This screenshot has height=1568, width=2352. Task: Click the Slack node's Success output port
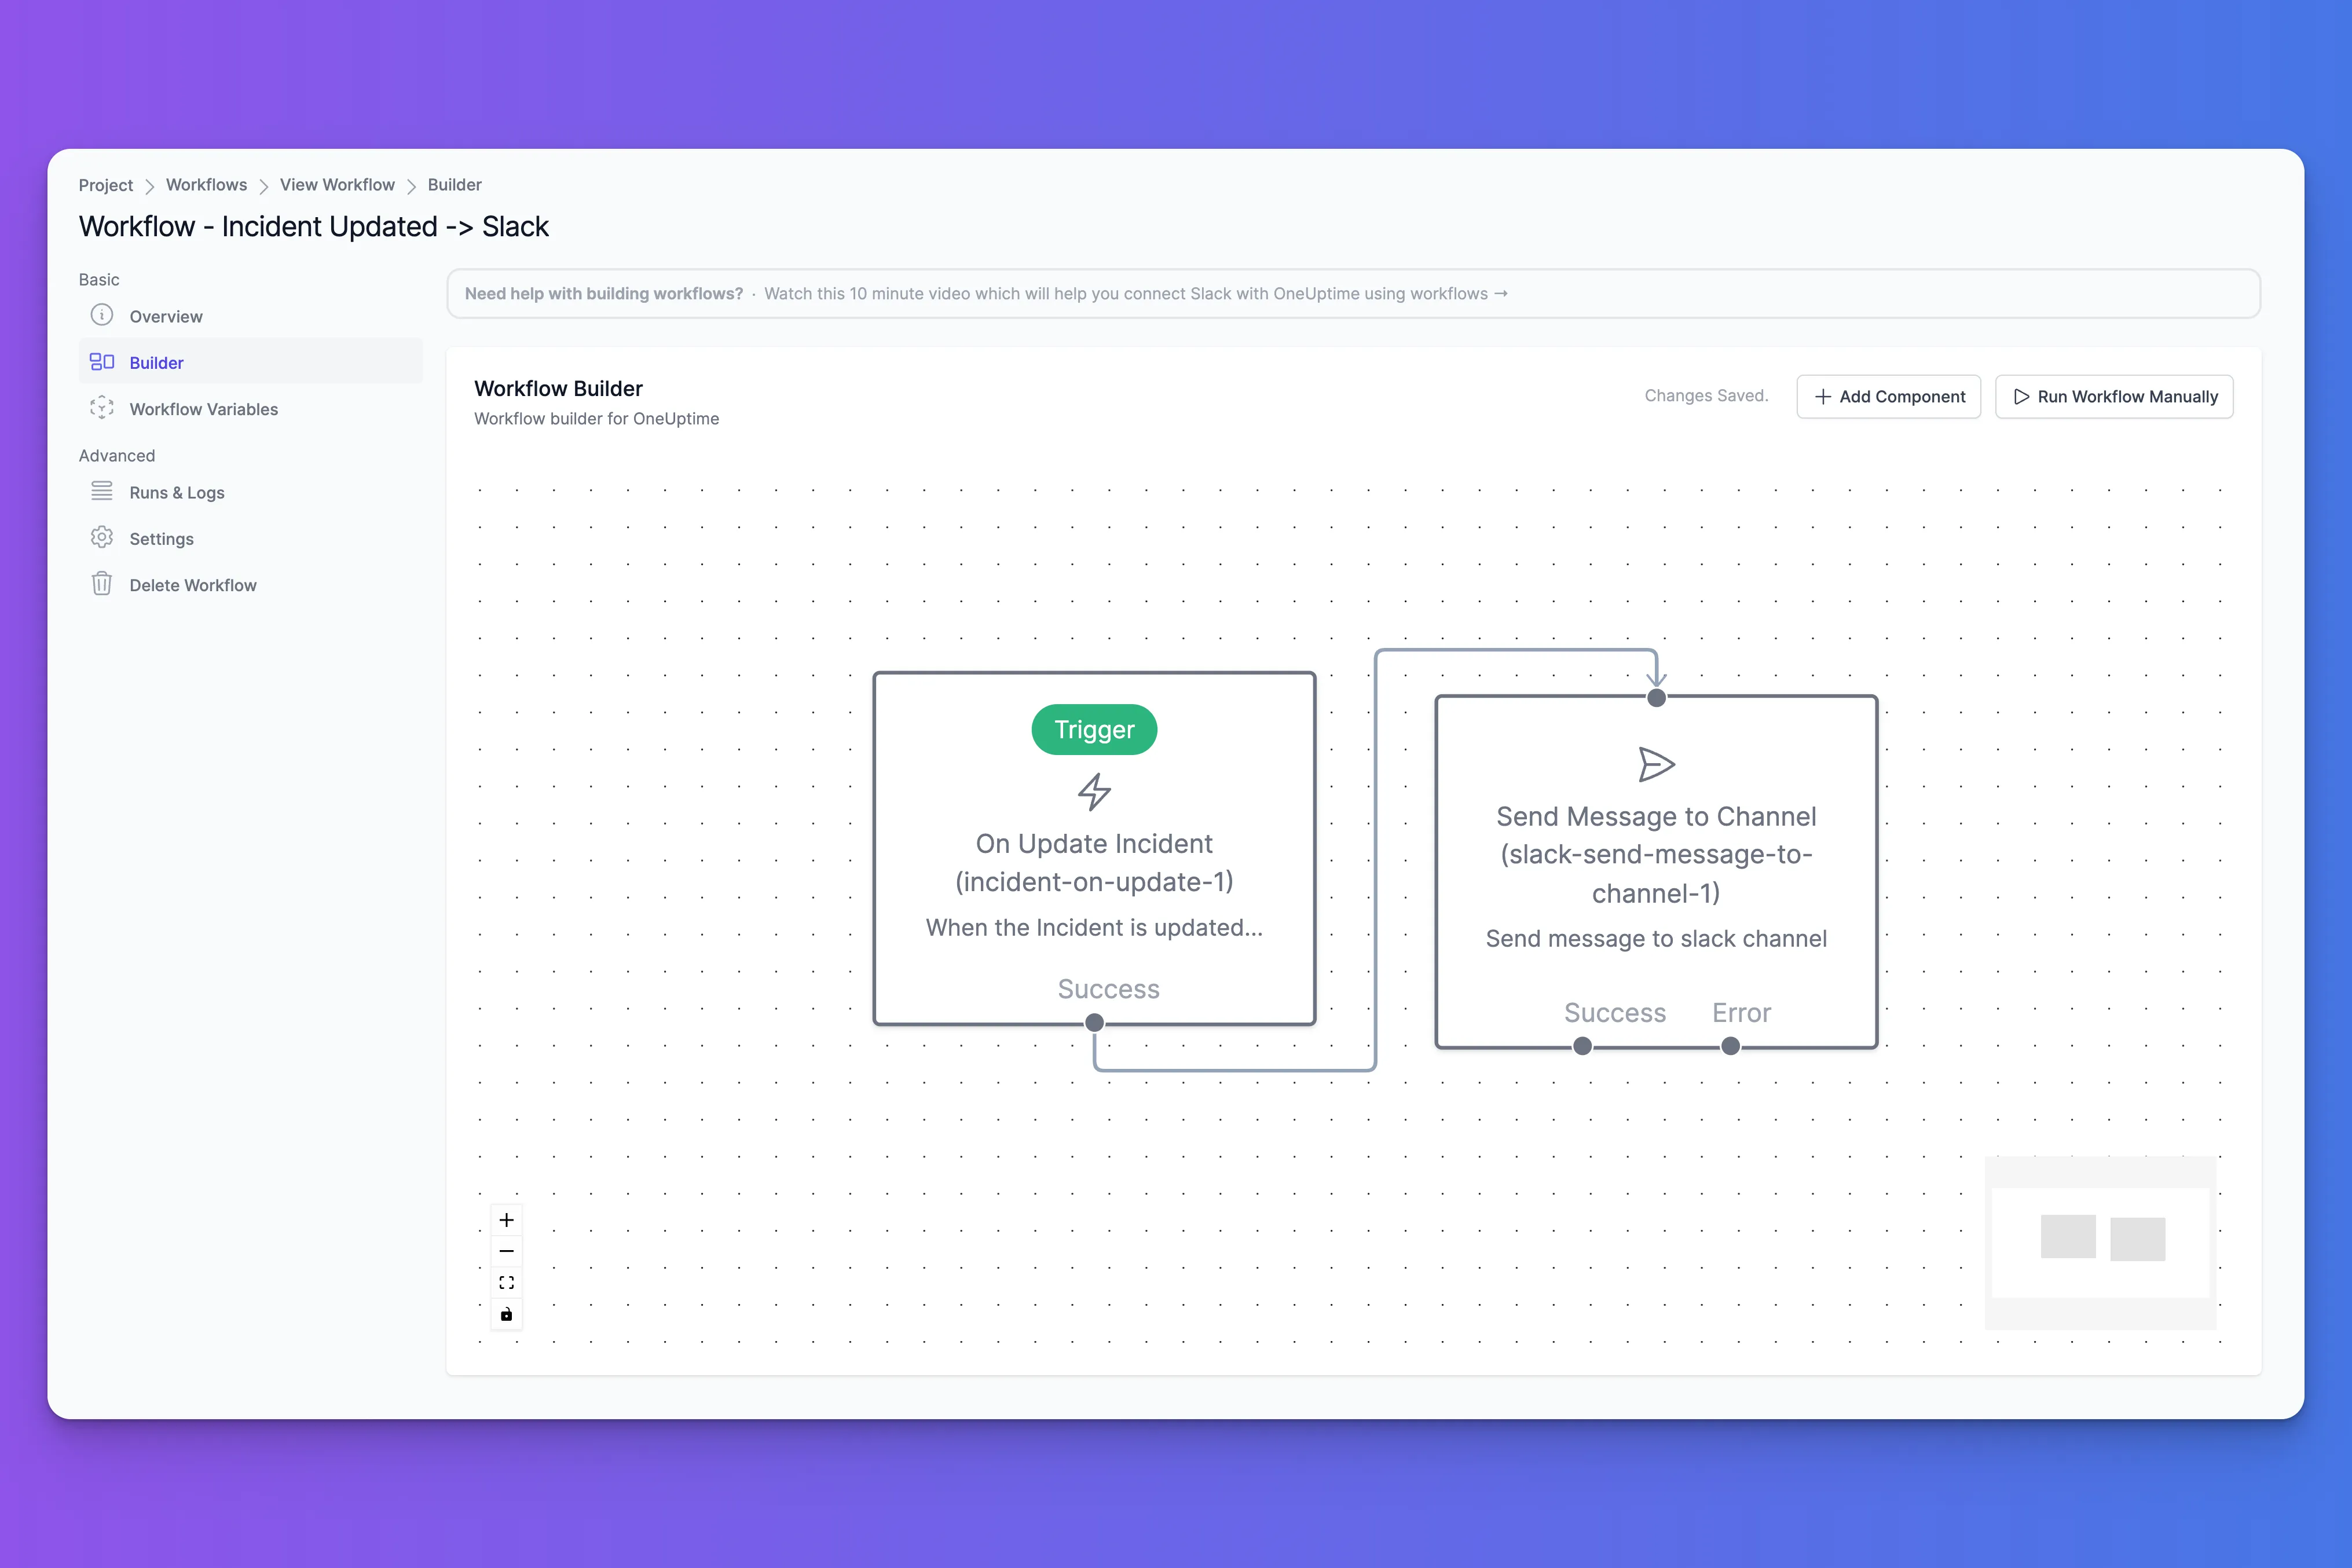pos(1582,1047)
